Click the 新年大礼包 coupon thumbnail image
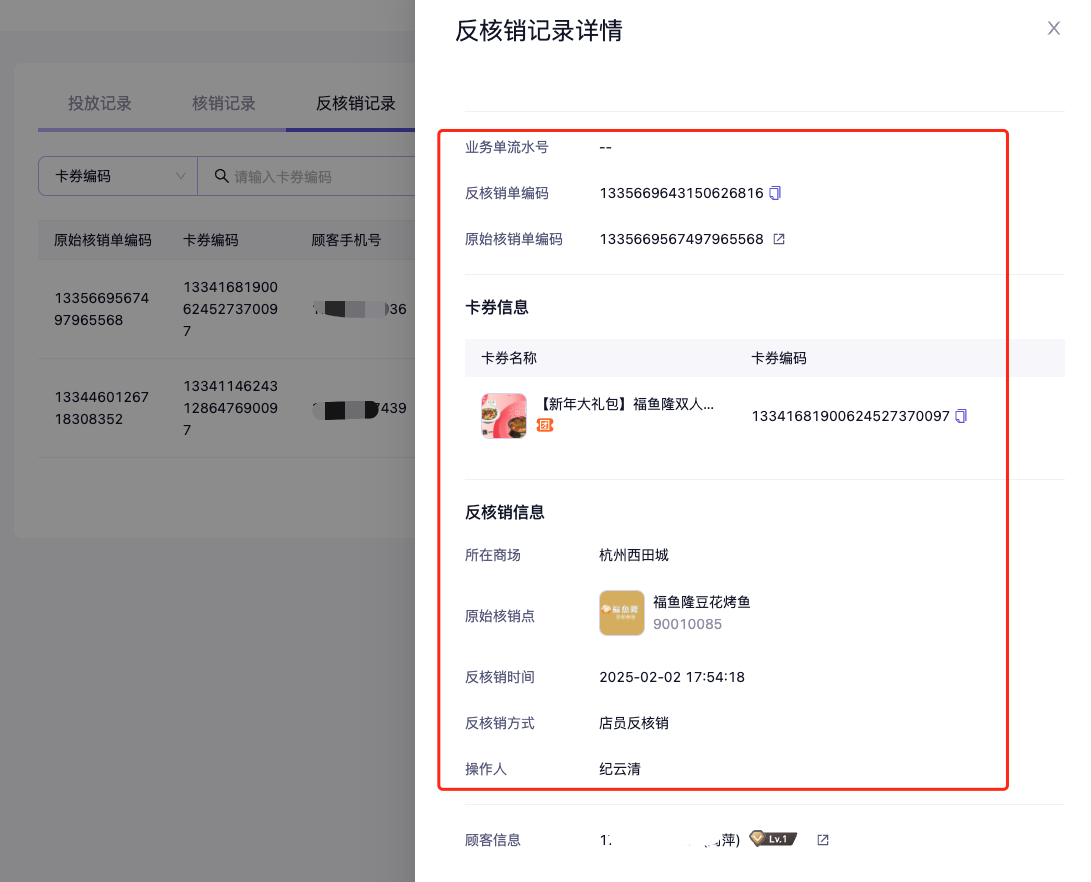This screenshot has width=1091, height=882. click(x=503, y=415)
